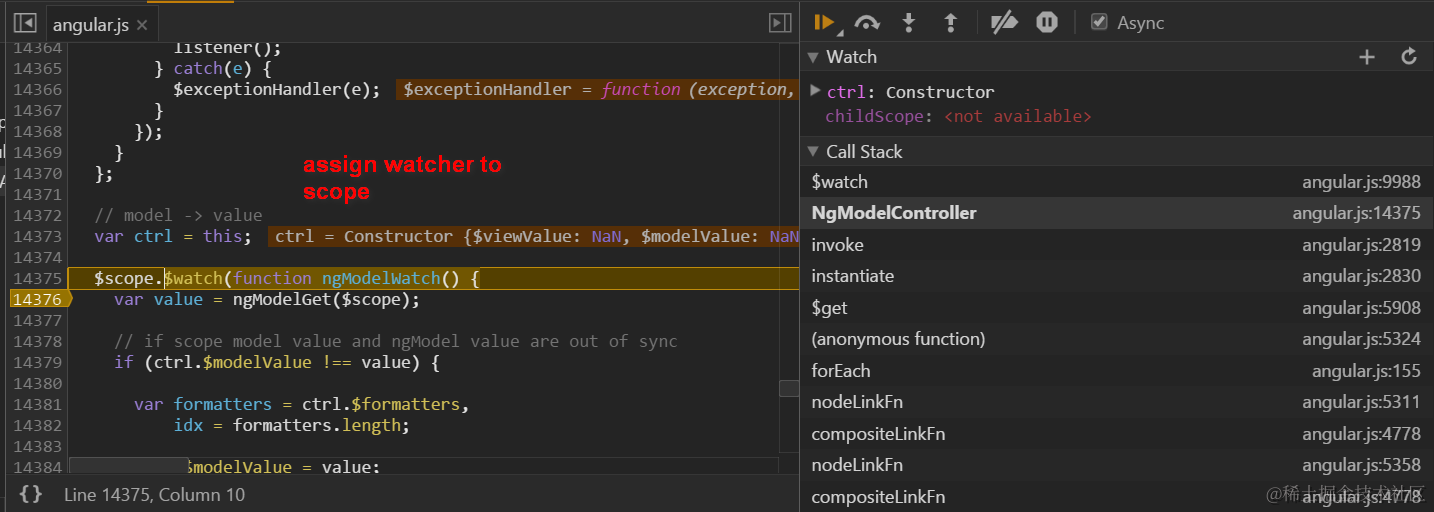1434x512 pixels.
Task: Step into next function call
Action: 909,22
